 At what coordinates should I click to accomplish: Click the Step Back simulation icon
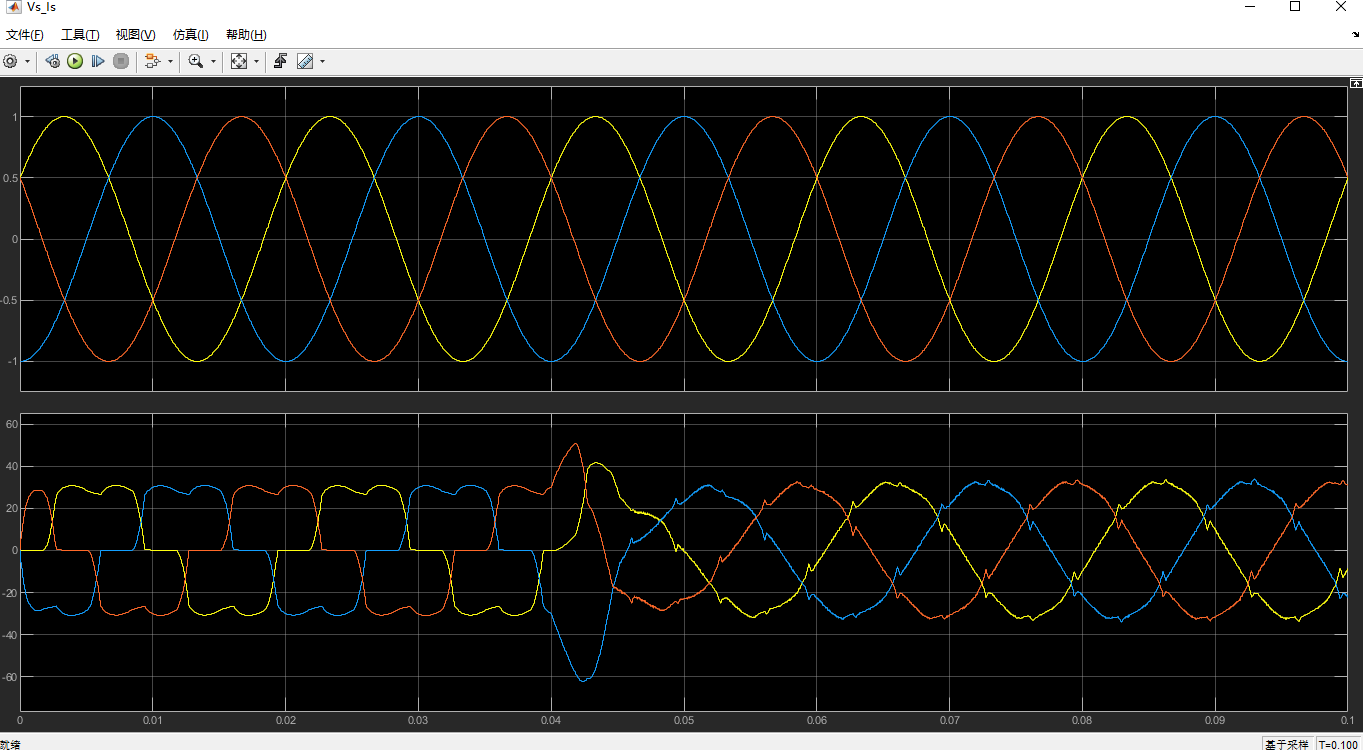(53, 61)
